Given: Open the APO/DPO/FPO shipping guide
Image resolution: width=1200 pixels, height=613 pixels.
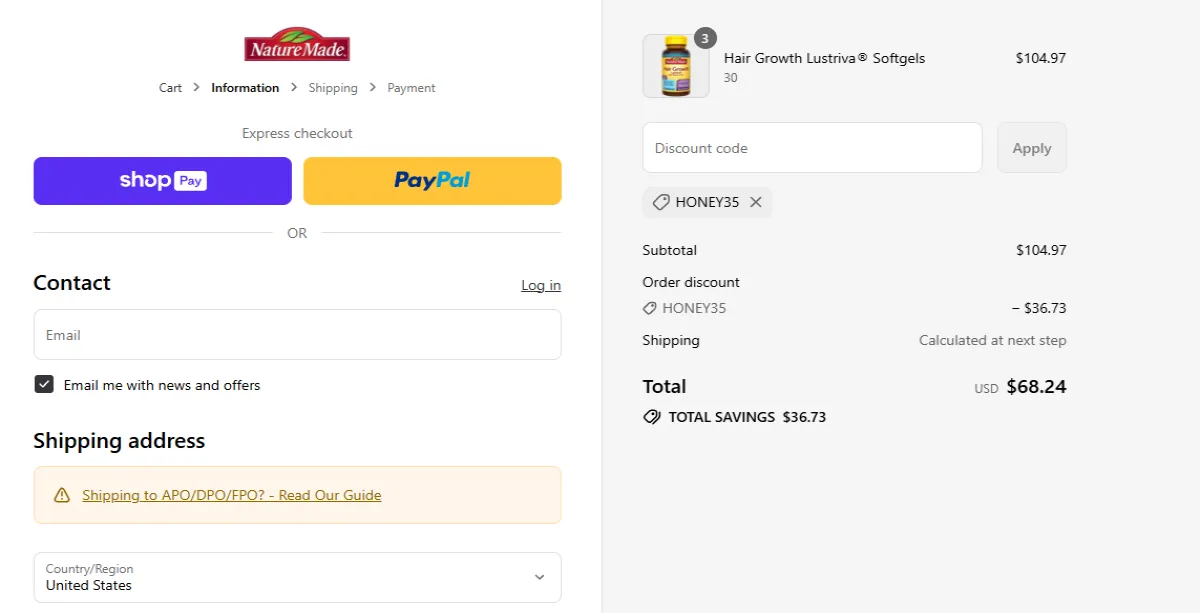Looking at the screenshot, I should tap(231, 494).
